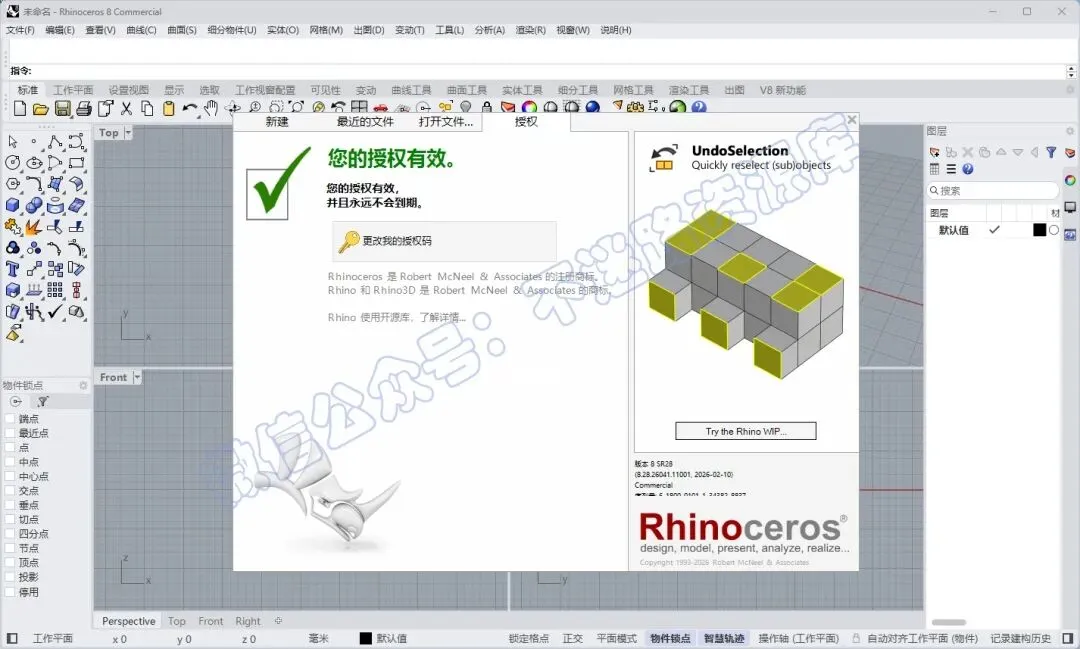Enable the 中心点 osnap checkbox
Viewport: 1080px width, 649px height.
point(10,477)
